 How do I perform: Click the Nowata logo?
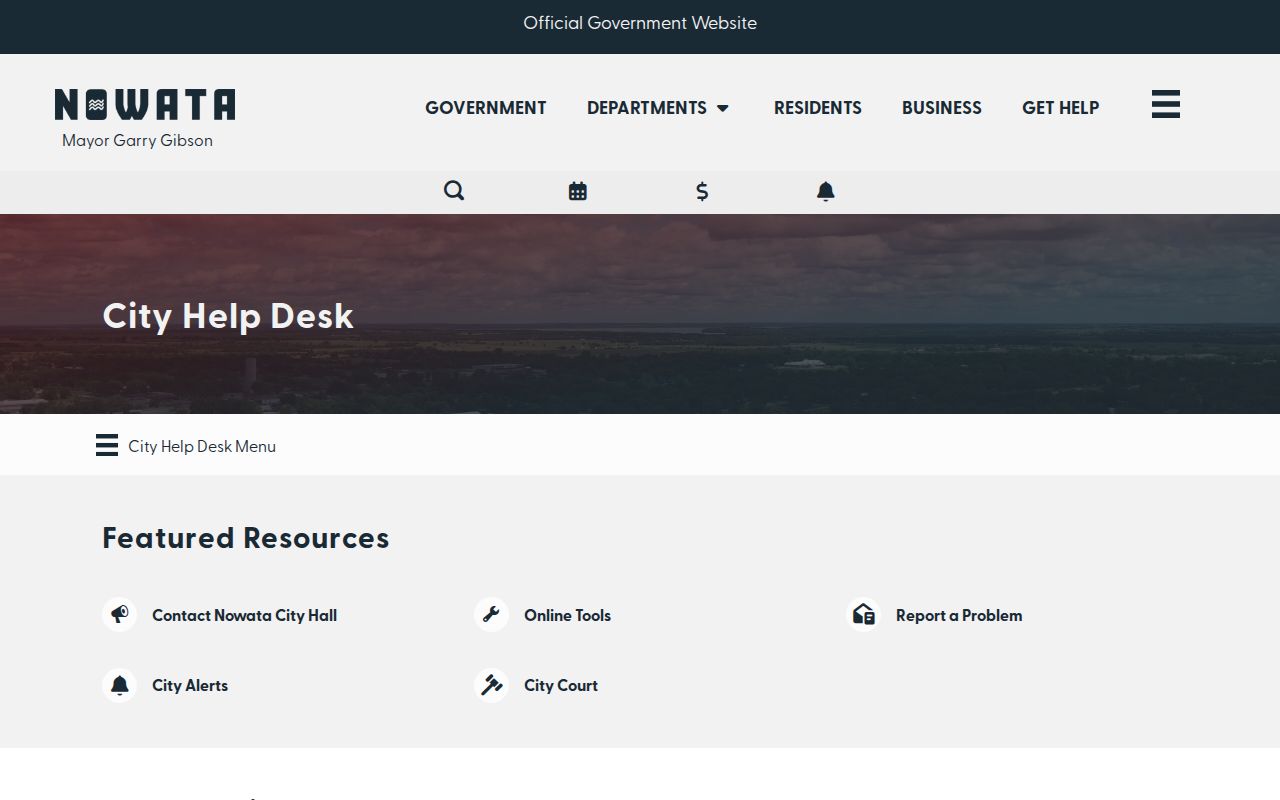click(x=145, y=105)
